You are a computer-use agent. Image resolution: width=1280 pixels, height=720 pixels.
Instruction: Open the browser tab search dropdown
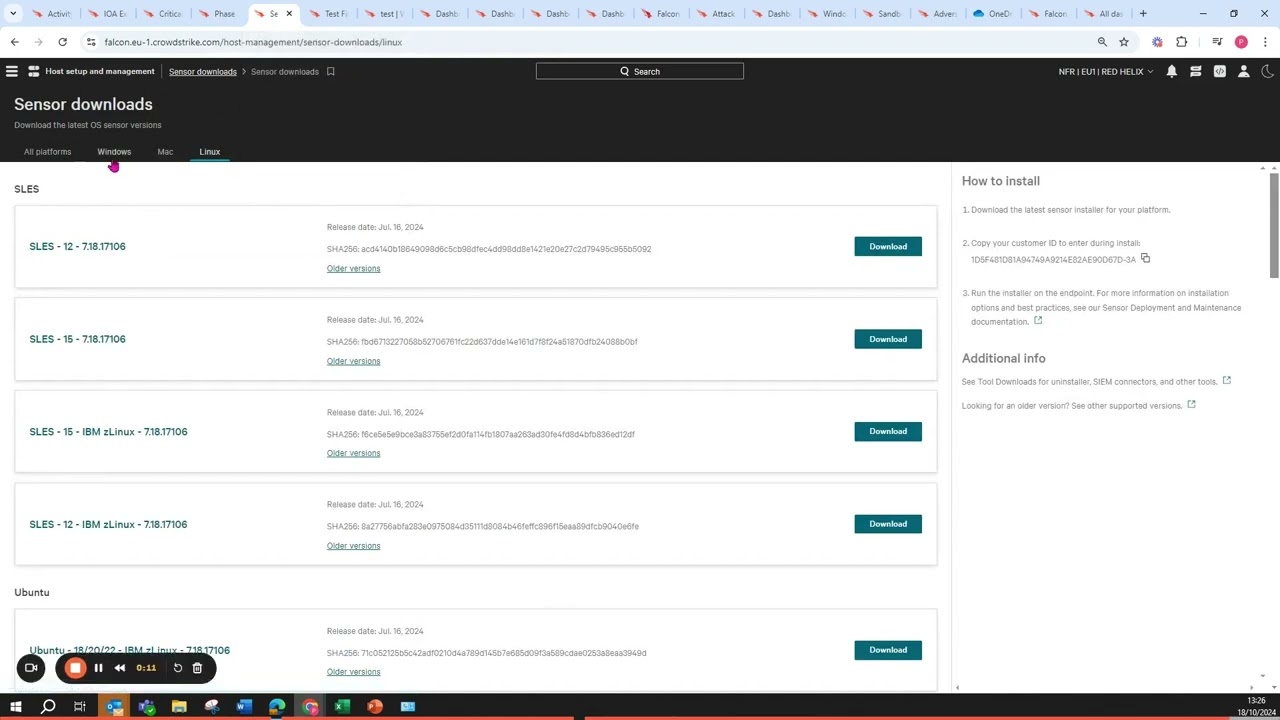click(x=13, y=14)
